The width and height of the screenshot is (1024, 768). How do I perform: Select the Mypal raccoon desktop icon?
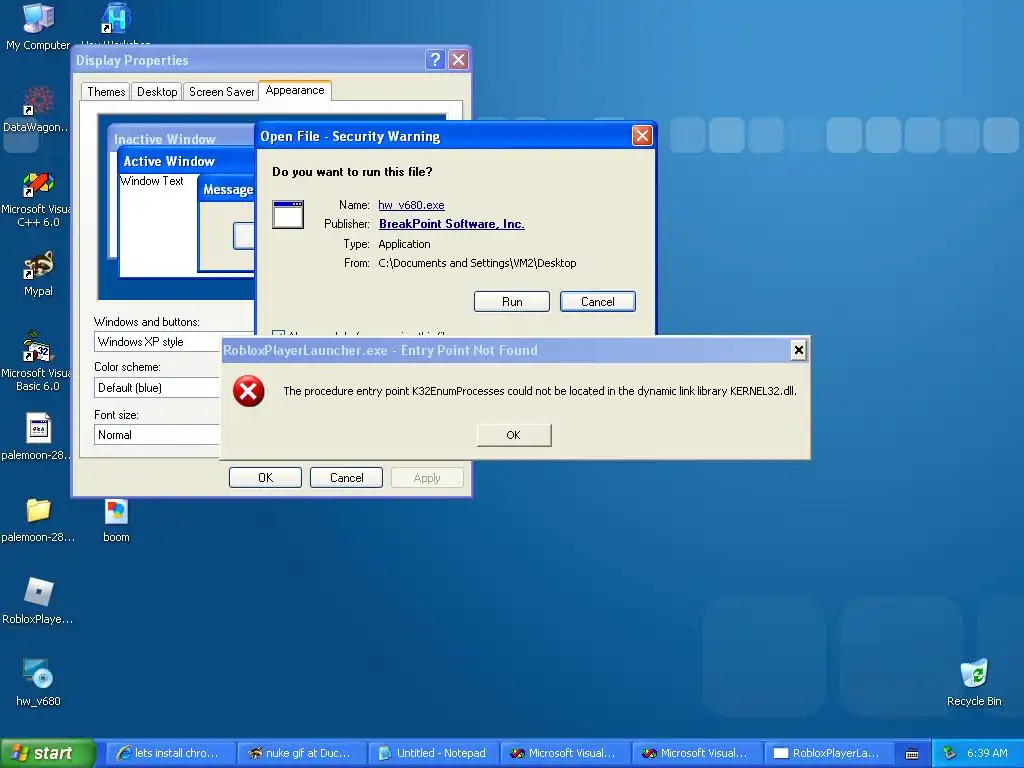pos(38,273)
